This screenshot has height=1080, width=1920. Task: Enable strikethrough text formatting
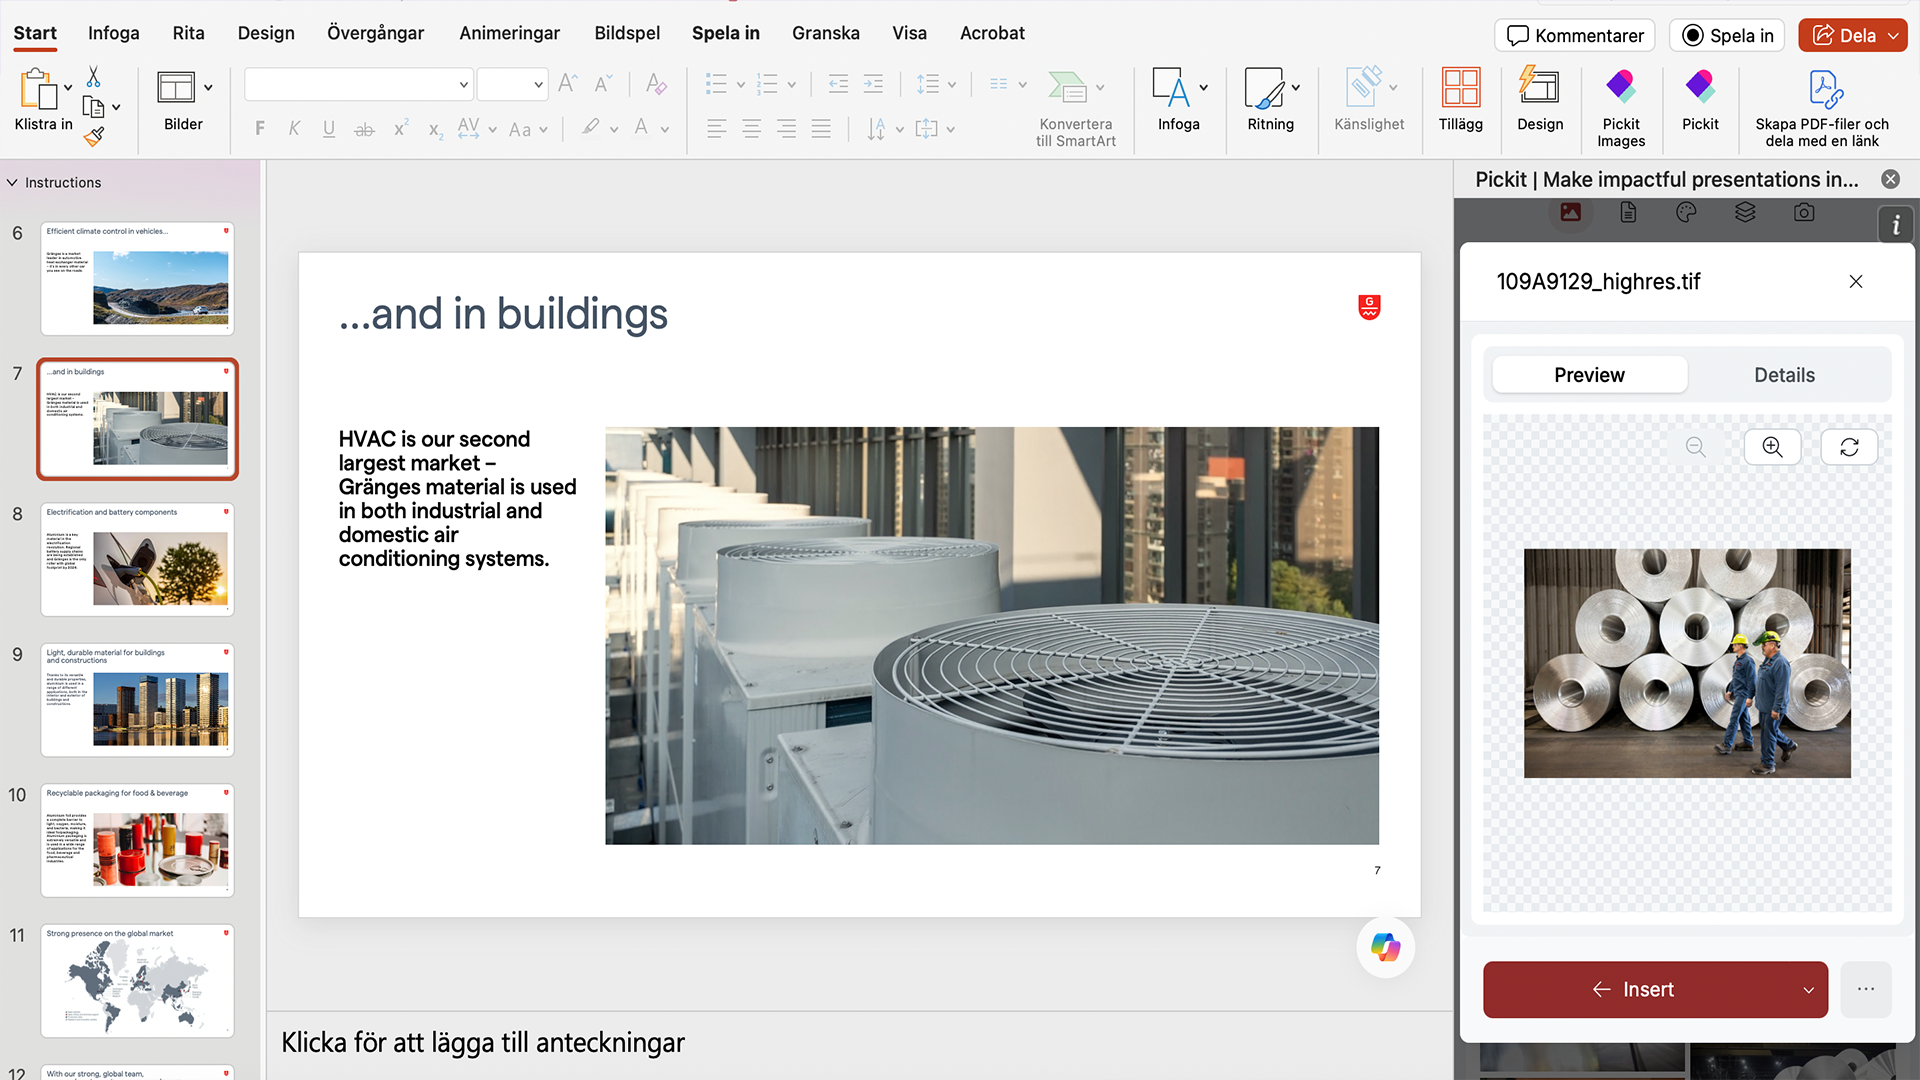tap(364, 128)
